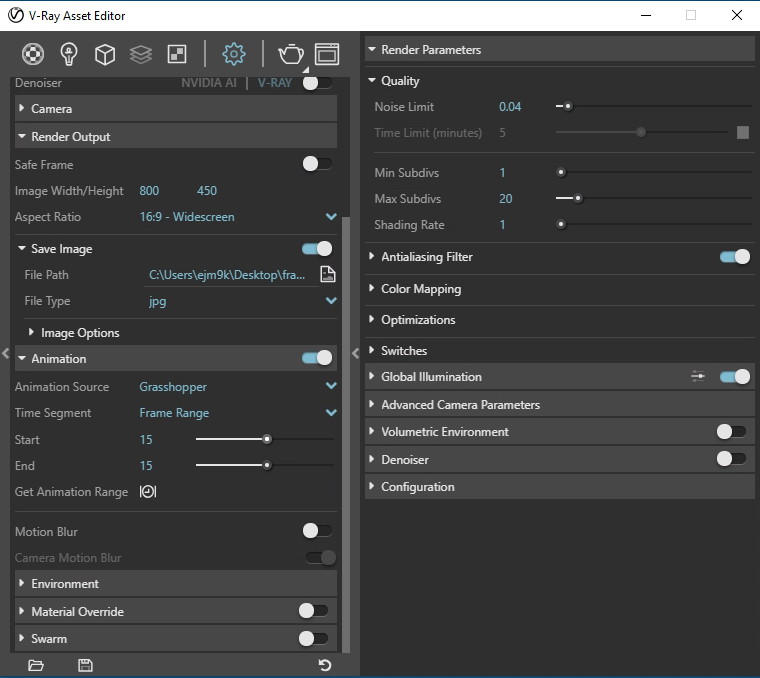Open the Materials tab icon
760x678 pixels.
click(33, 54)
